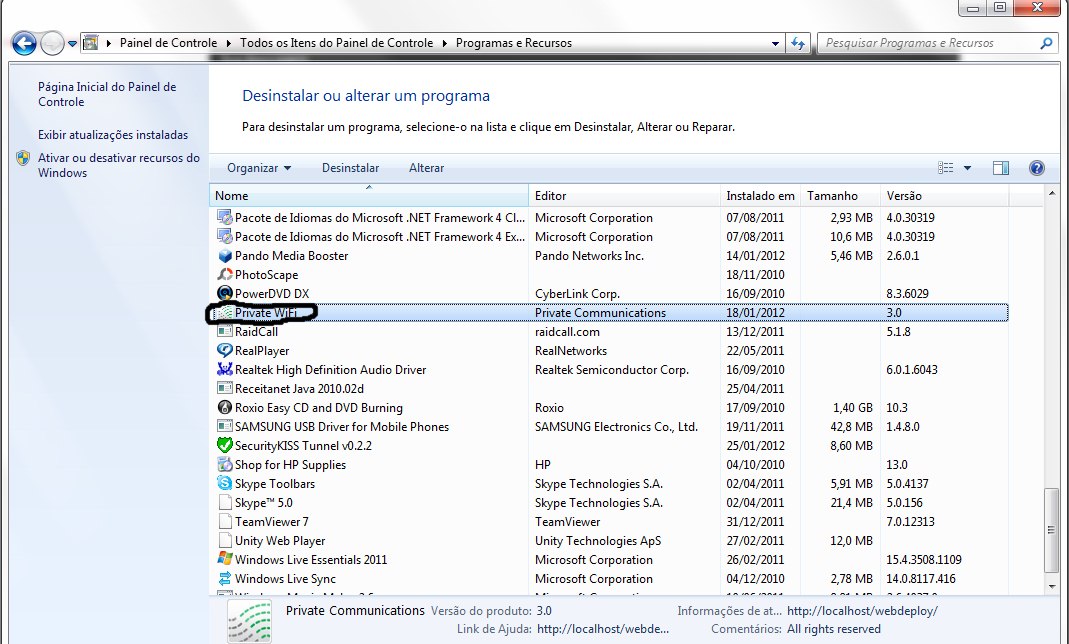Screen dimensions: 1069x644
Task: Click Desinstalar in the toolbar
Action: (350, 168)
